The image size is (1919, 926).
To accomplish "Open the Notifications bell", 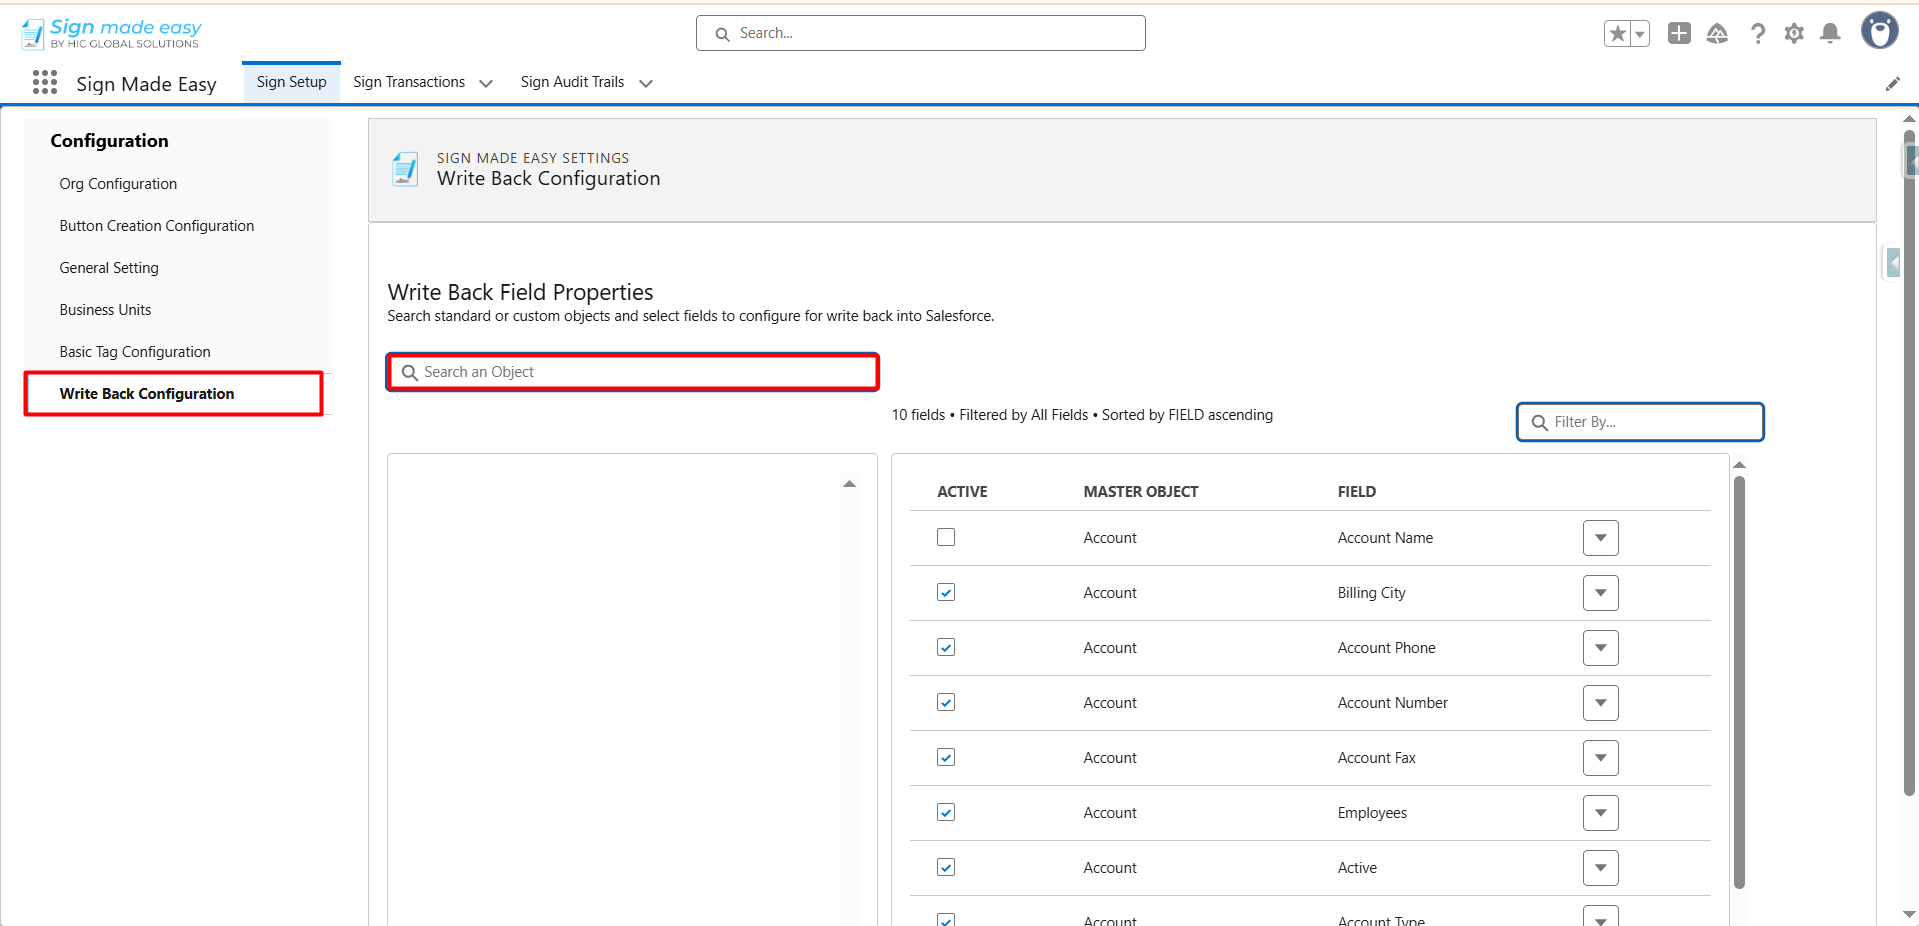I will point(1830,34).
